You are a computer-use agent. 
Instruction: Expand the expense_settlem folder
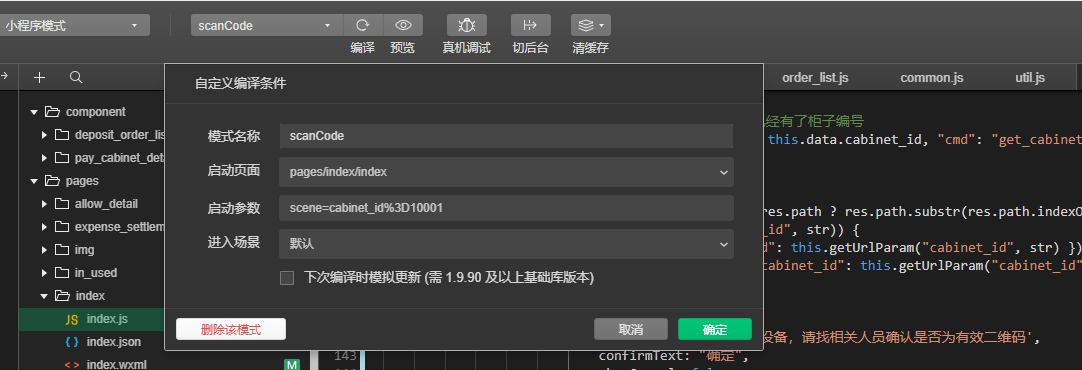45,227
